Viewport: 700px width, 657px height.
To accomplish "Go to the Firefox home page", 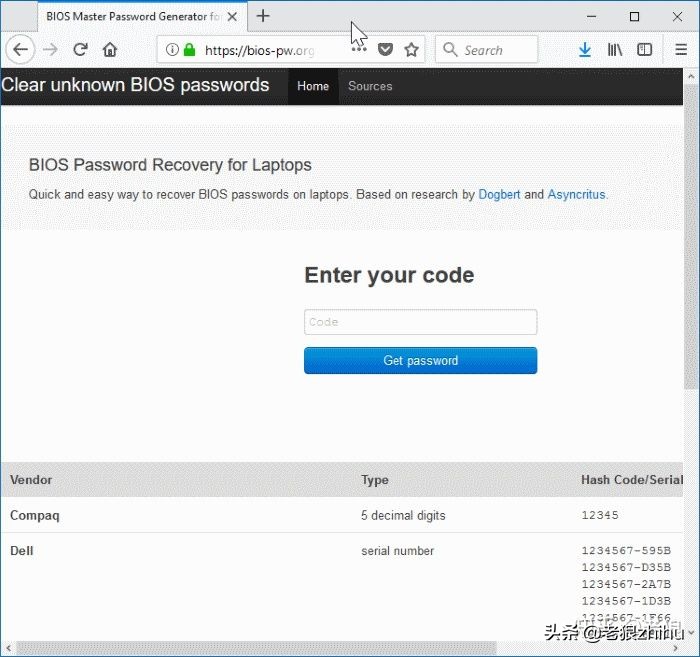I will 110,50.
